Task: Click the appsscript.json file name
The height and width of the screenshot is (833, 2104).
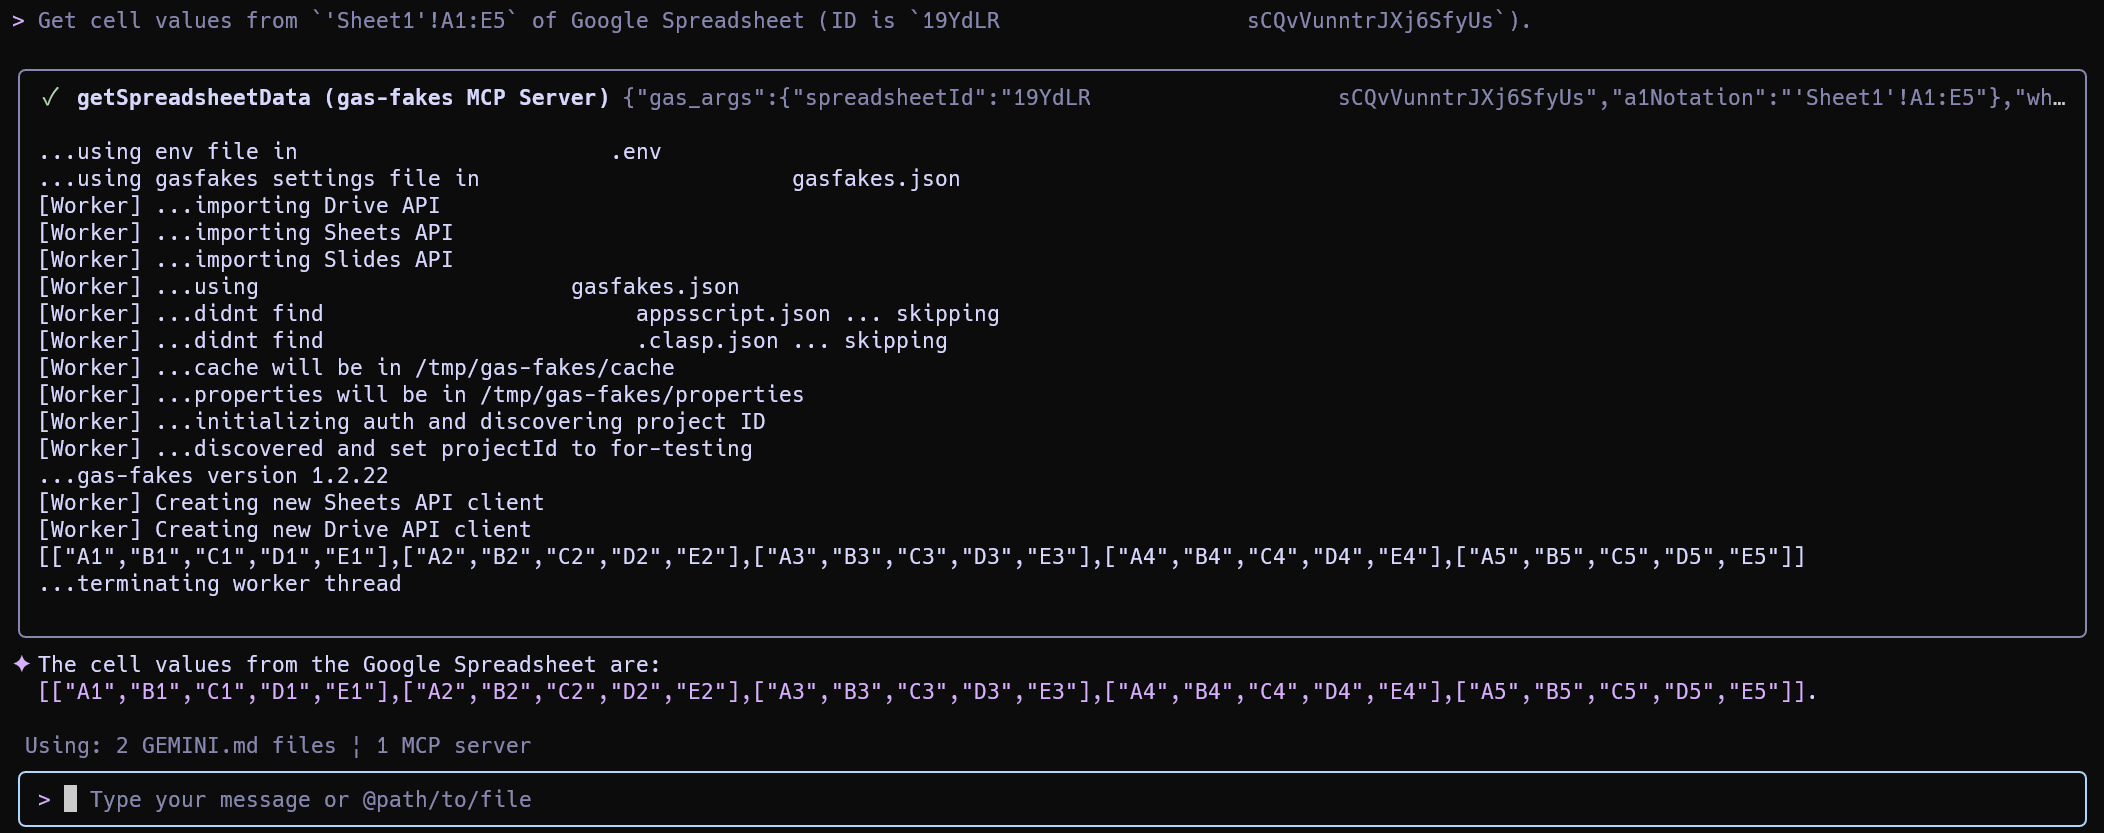Action: pyautogui.click(x=732, y=314)
